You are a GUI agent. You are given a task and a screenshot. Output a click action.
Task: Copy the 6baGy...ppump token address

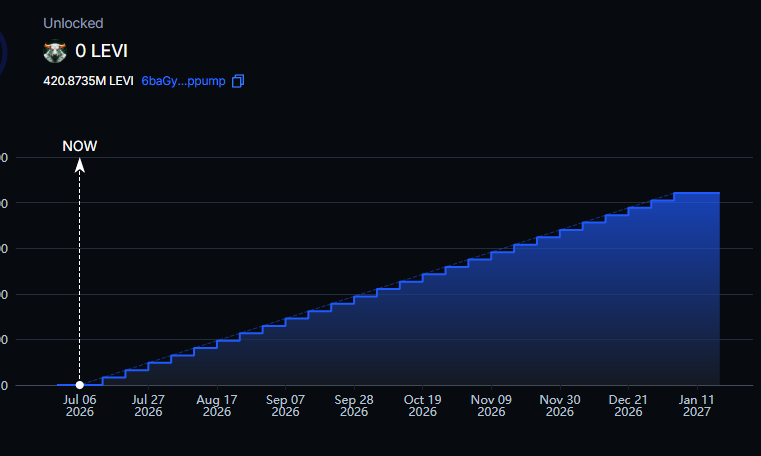(238, 81)
